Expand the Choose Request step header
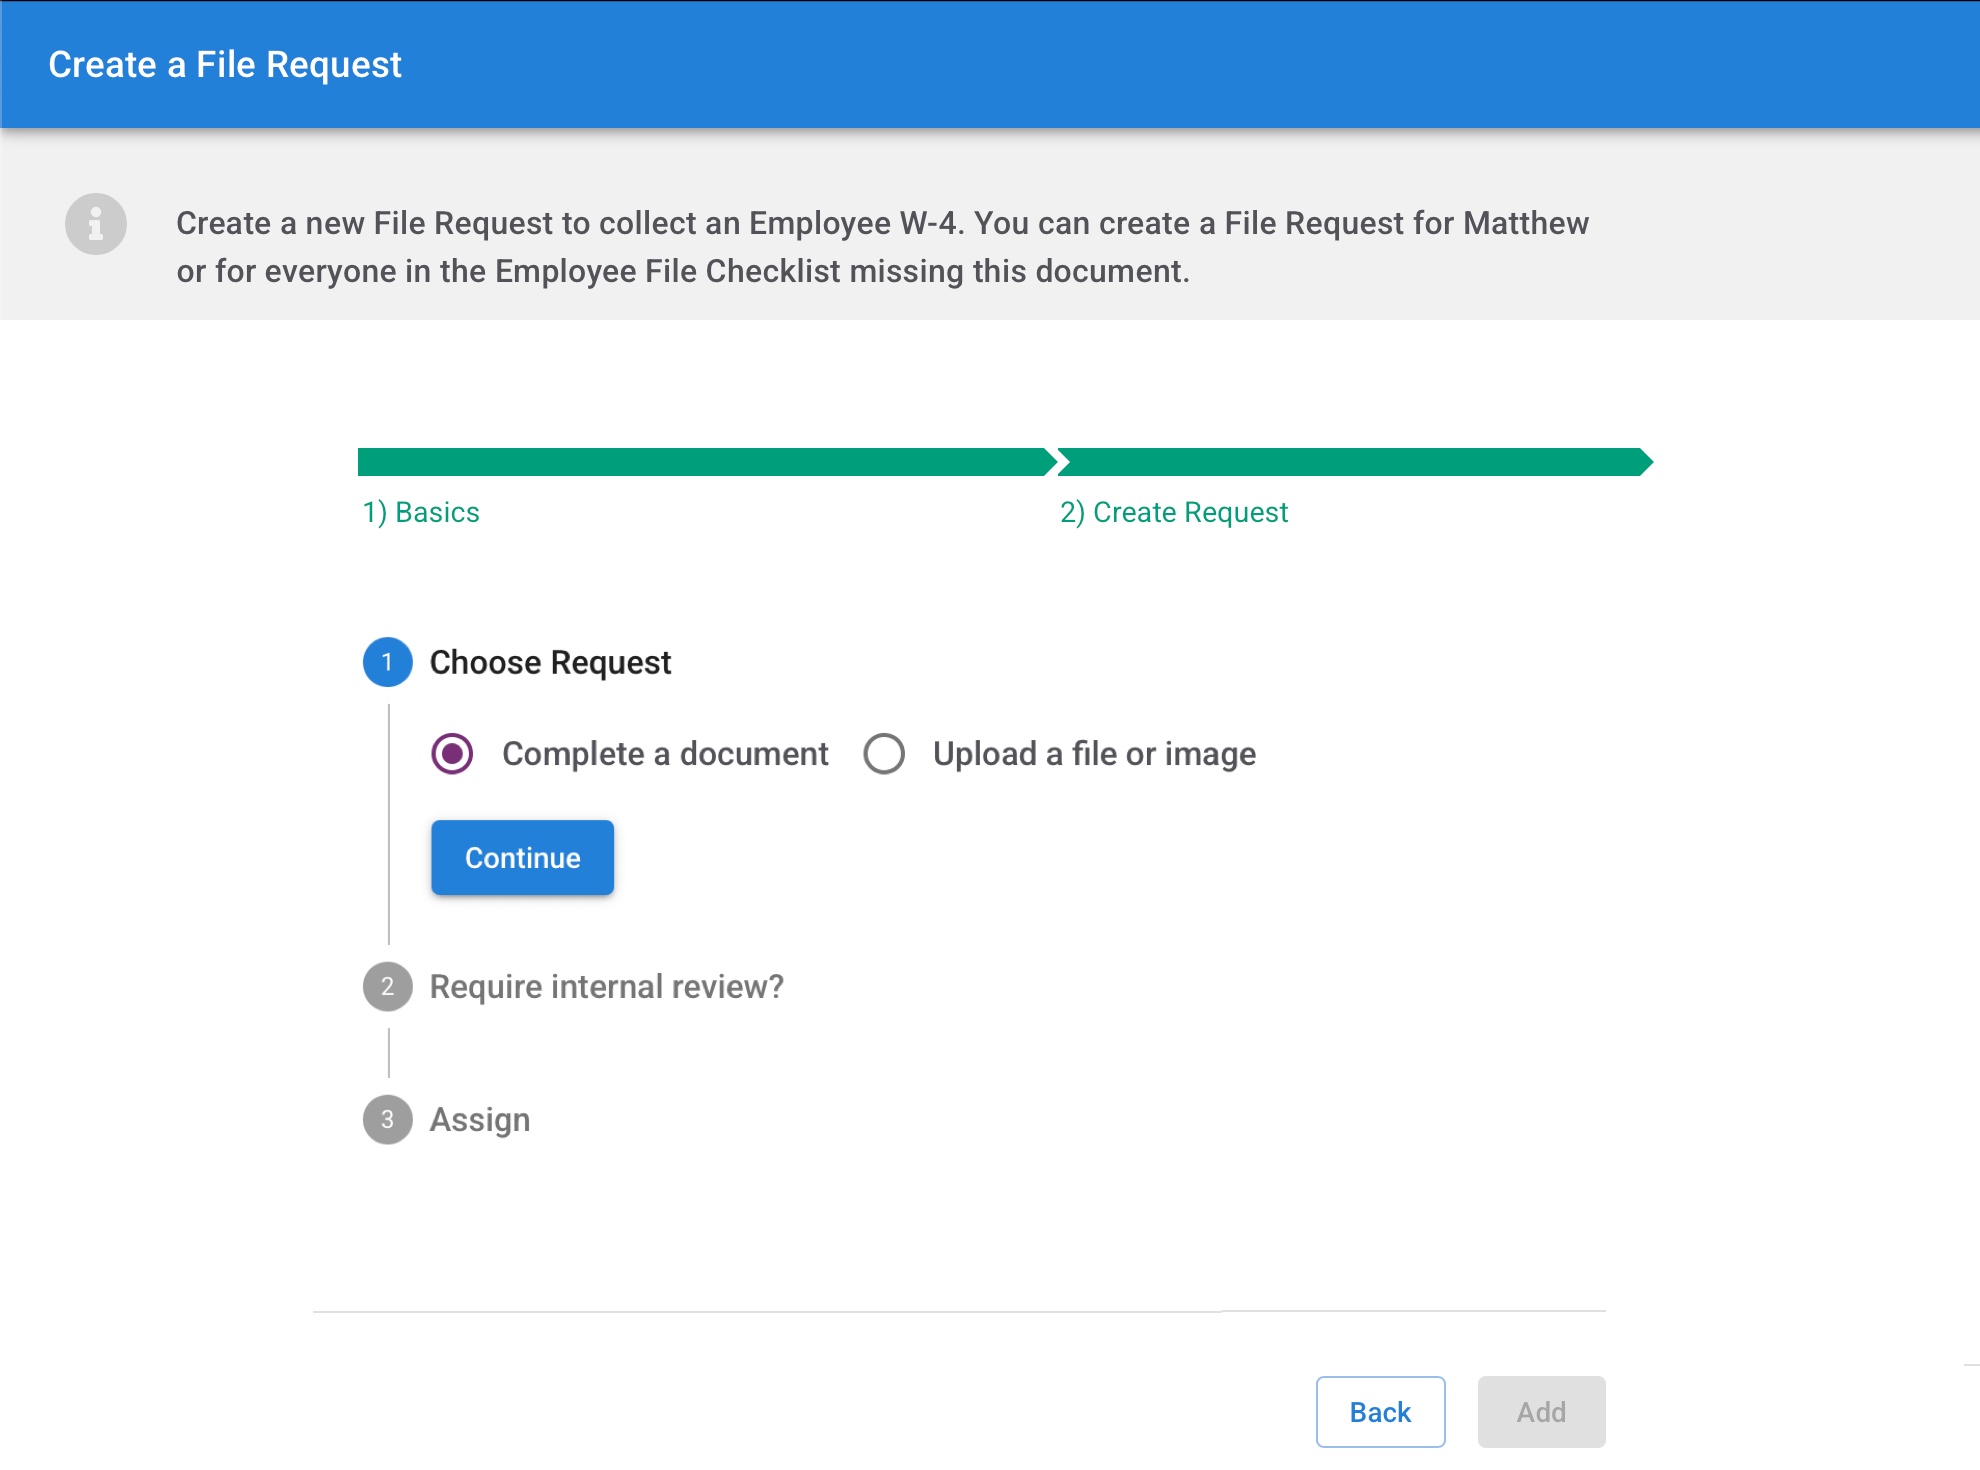Screen dimensions: 1980x1470 [x=550, y=662]
